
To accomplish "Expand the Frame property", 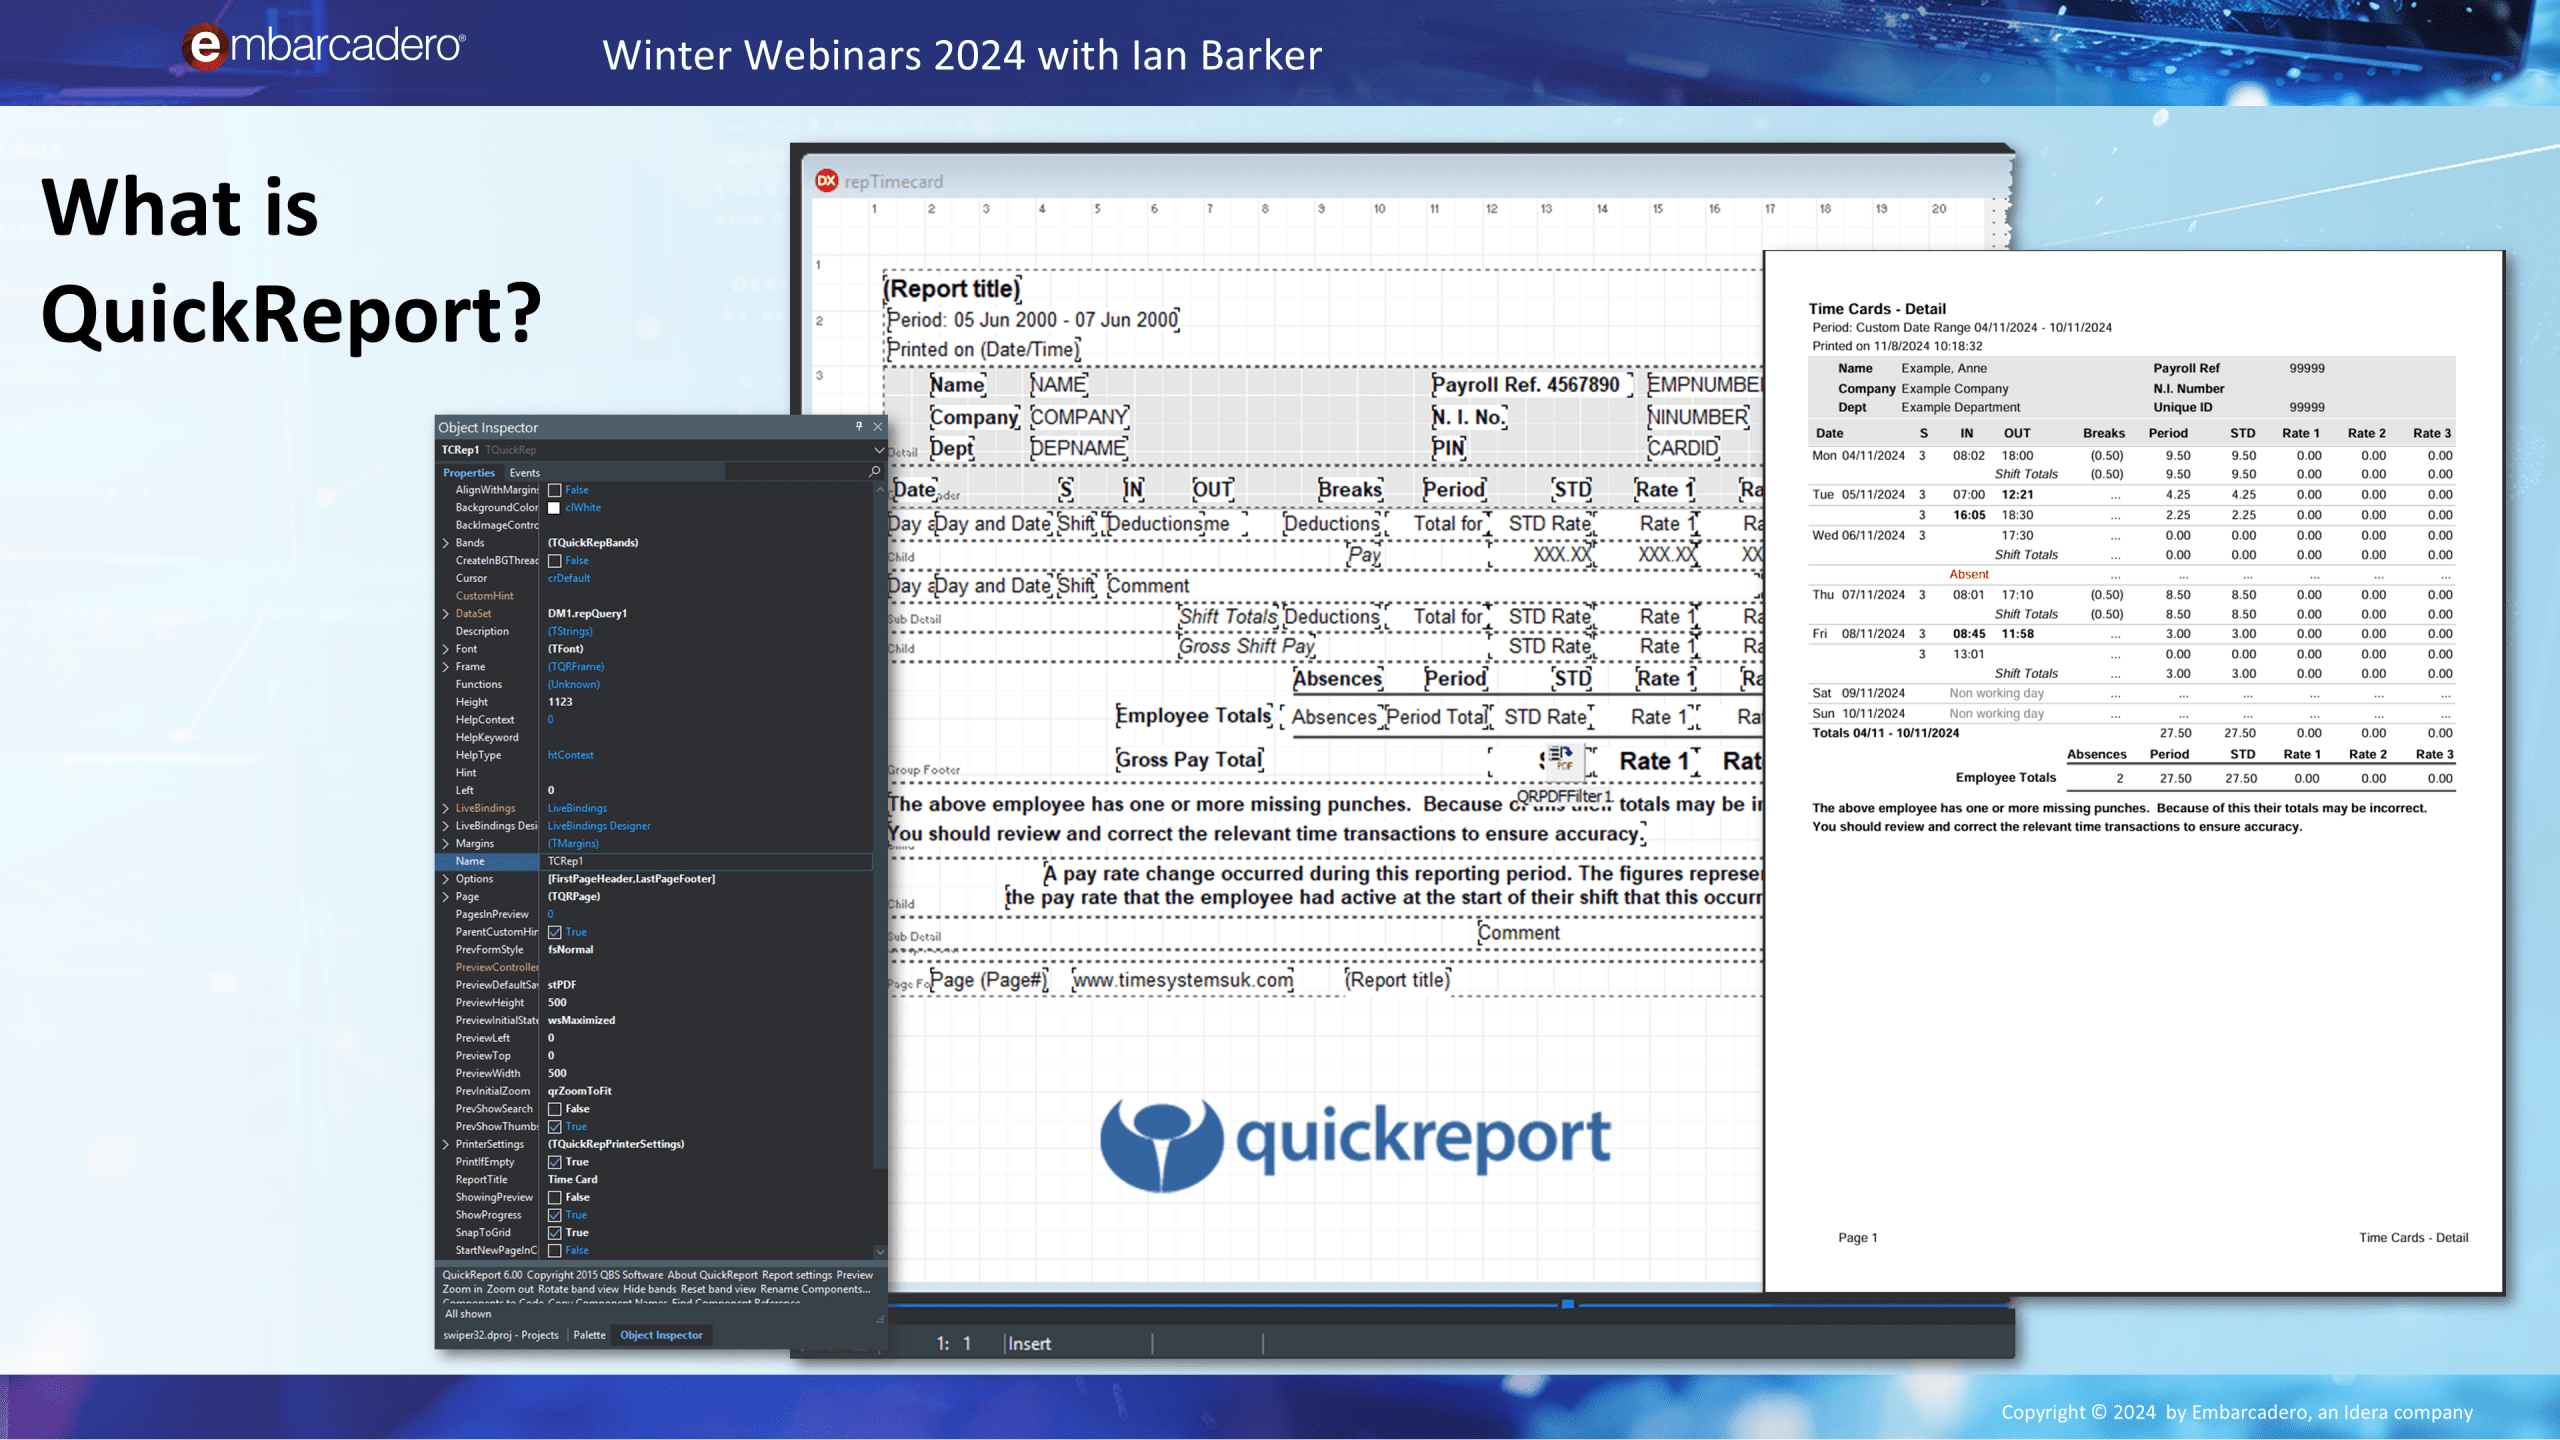I will click(446, 667).
